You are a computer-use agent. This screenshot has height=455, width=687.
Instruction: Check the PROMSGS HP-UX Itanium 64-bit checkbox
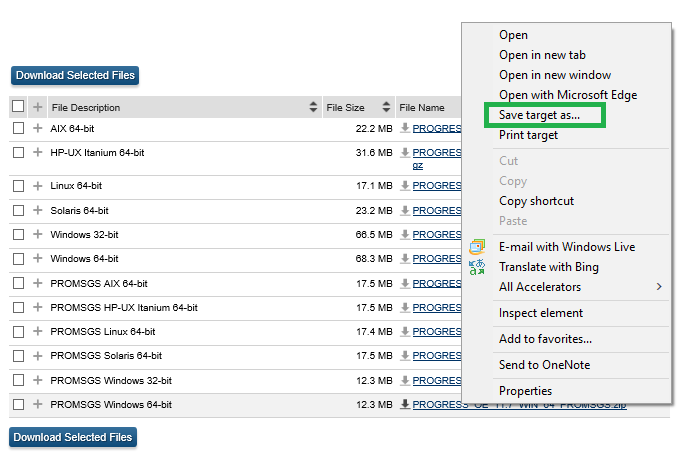(18, 308)
